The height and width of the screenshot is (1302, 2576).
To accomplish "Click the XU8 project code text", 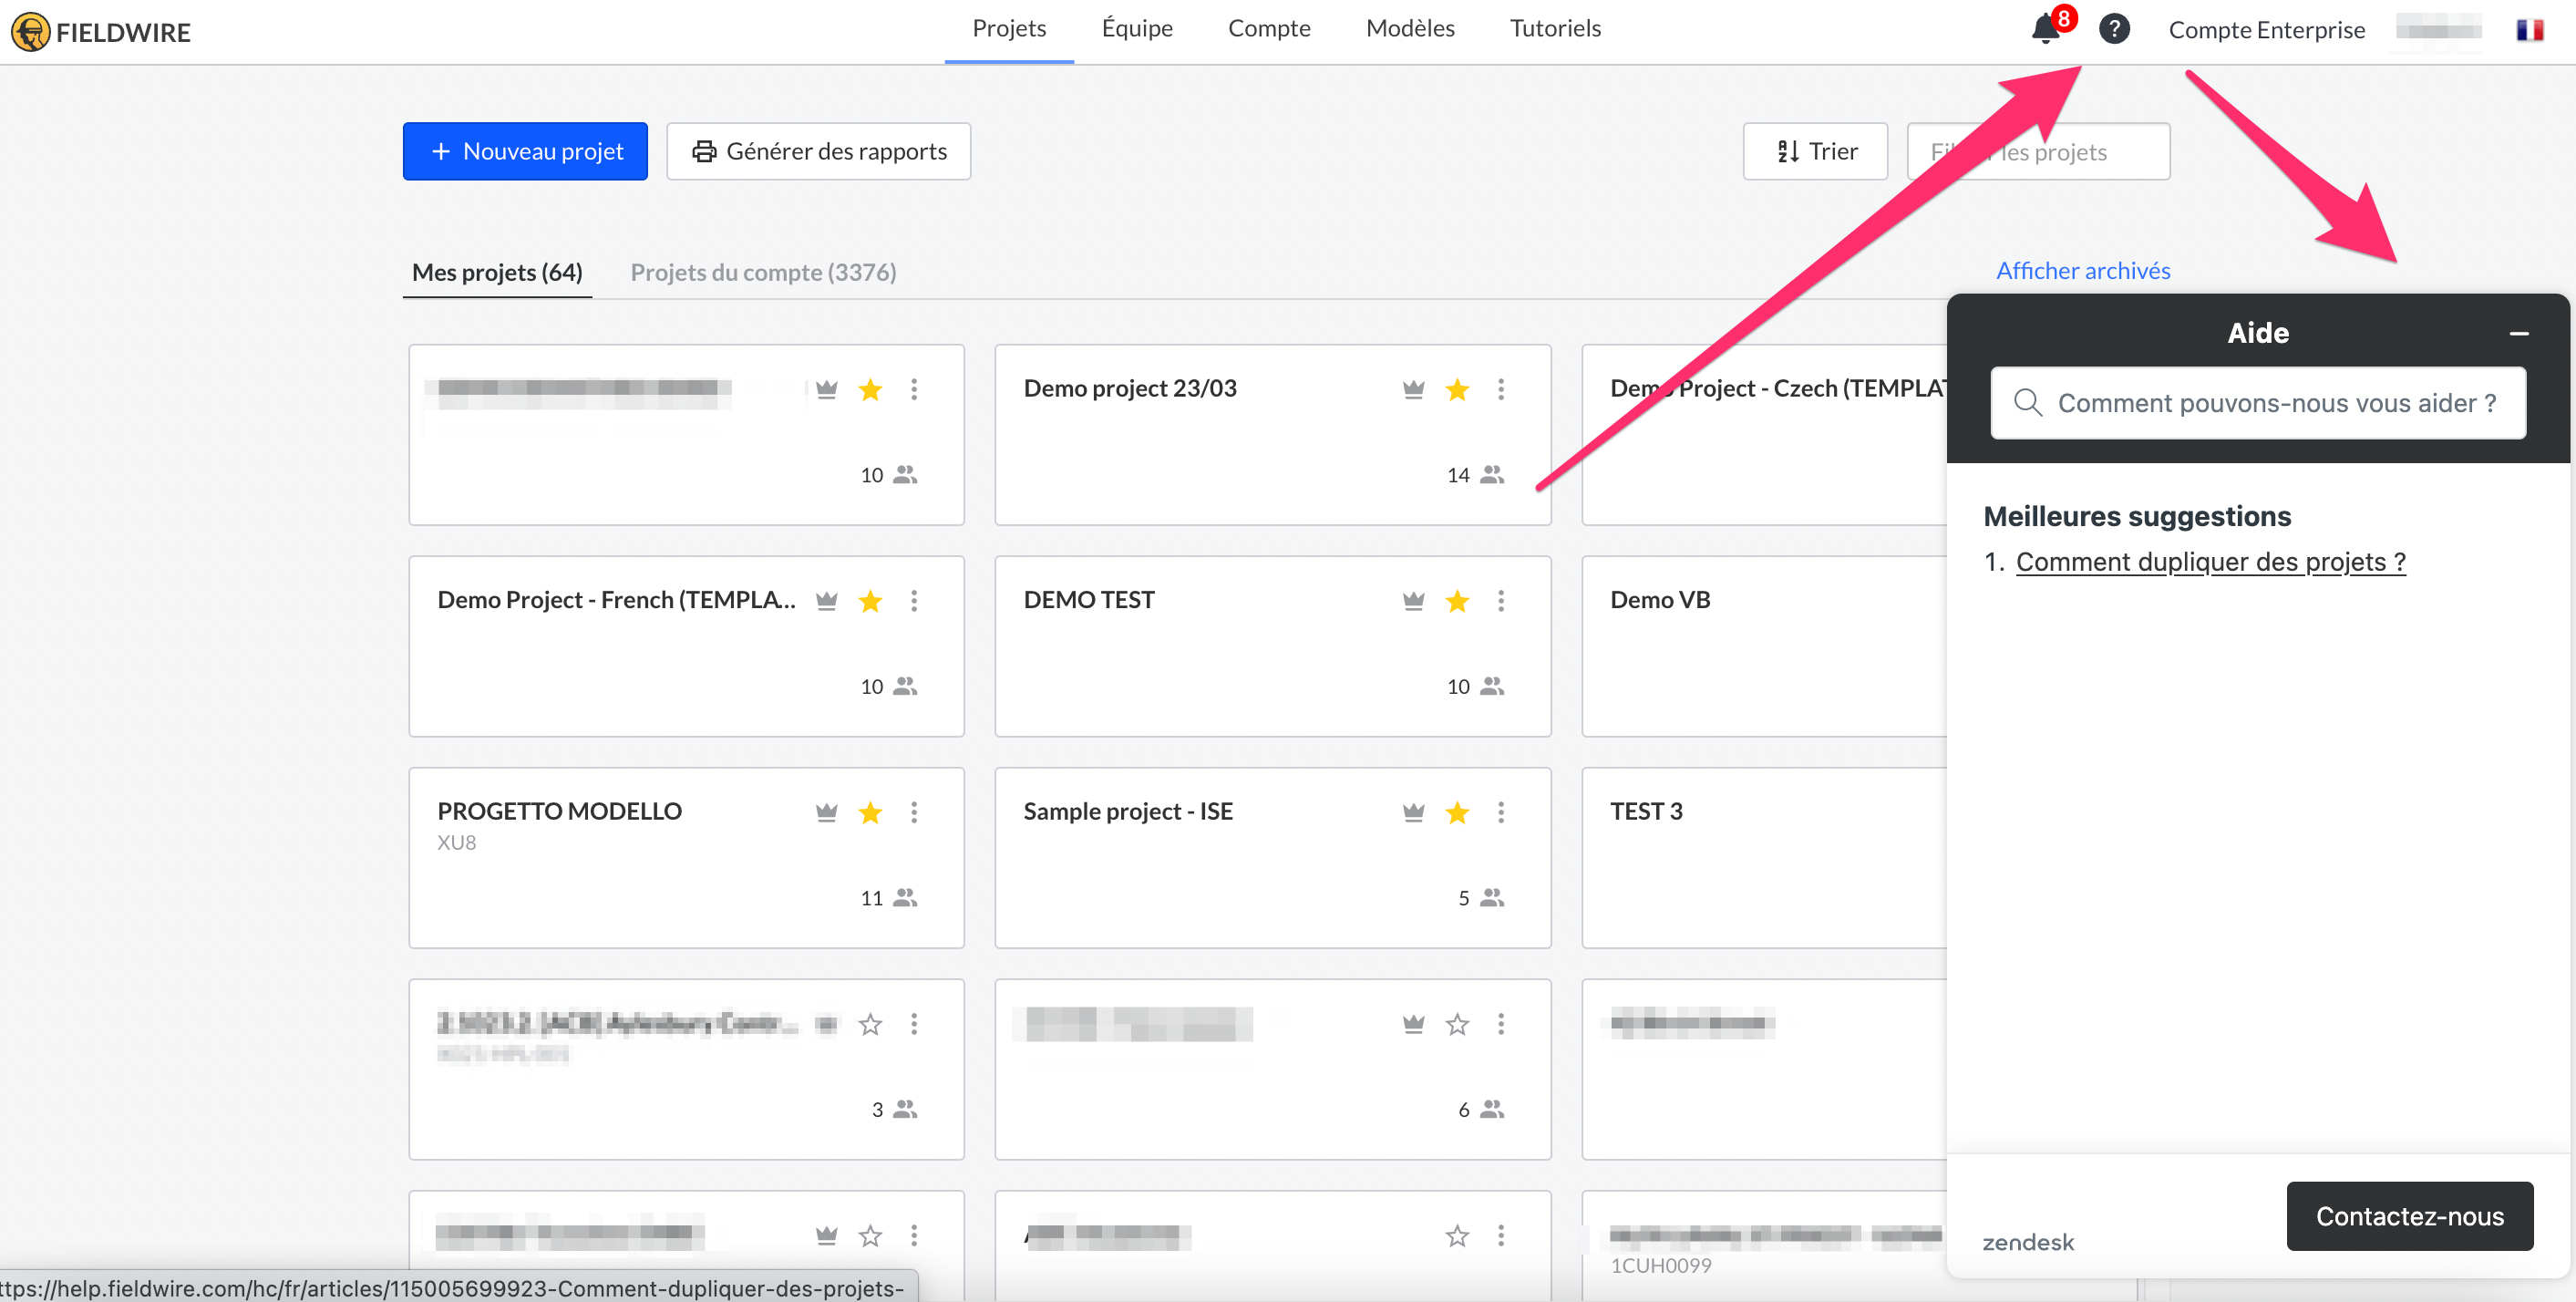I will (x=456, y=842).
